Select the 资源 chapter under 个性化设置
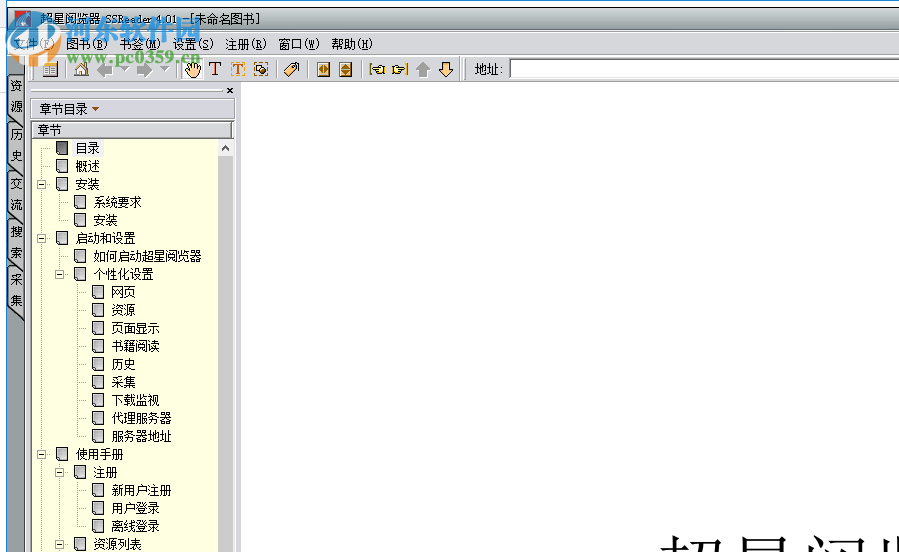Viewport: 899px width, 552px height. pos(123,310)
